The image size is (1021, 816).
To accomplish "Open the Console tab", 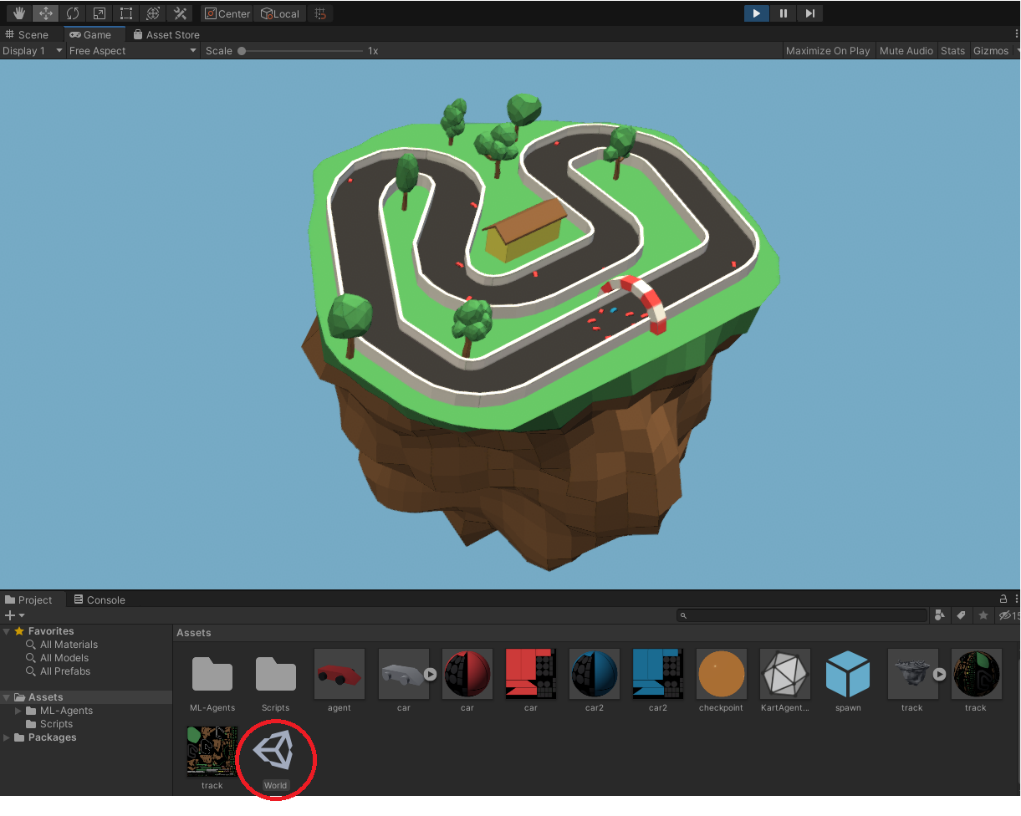I will [100, 600].
